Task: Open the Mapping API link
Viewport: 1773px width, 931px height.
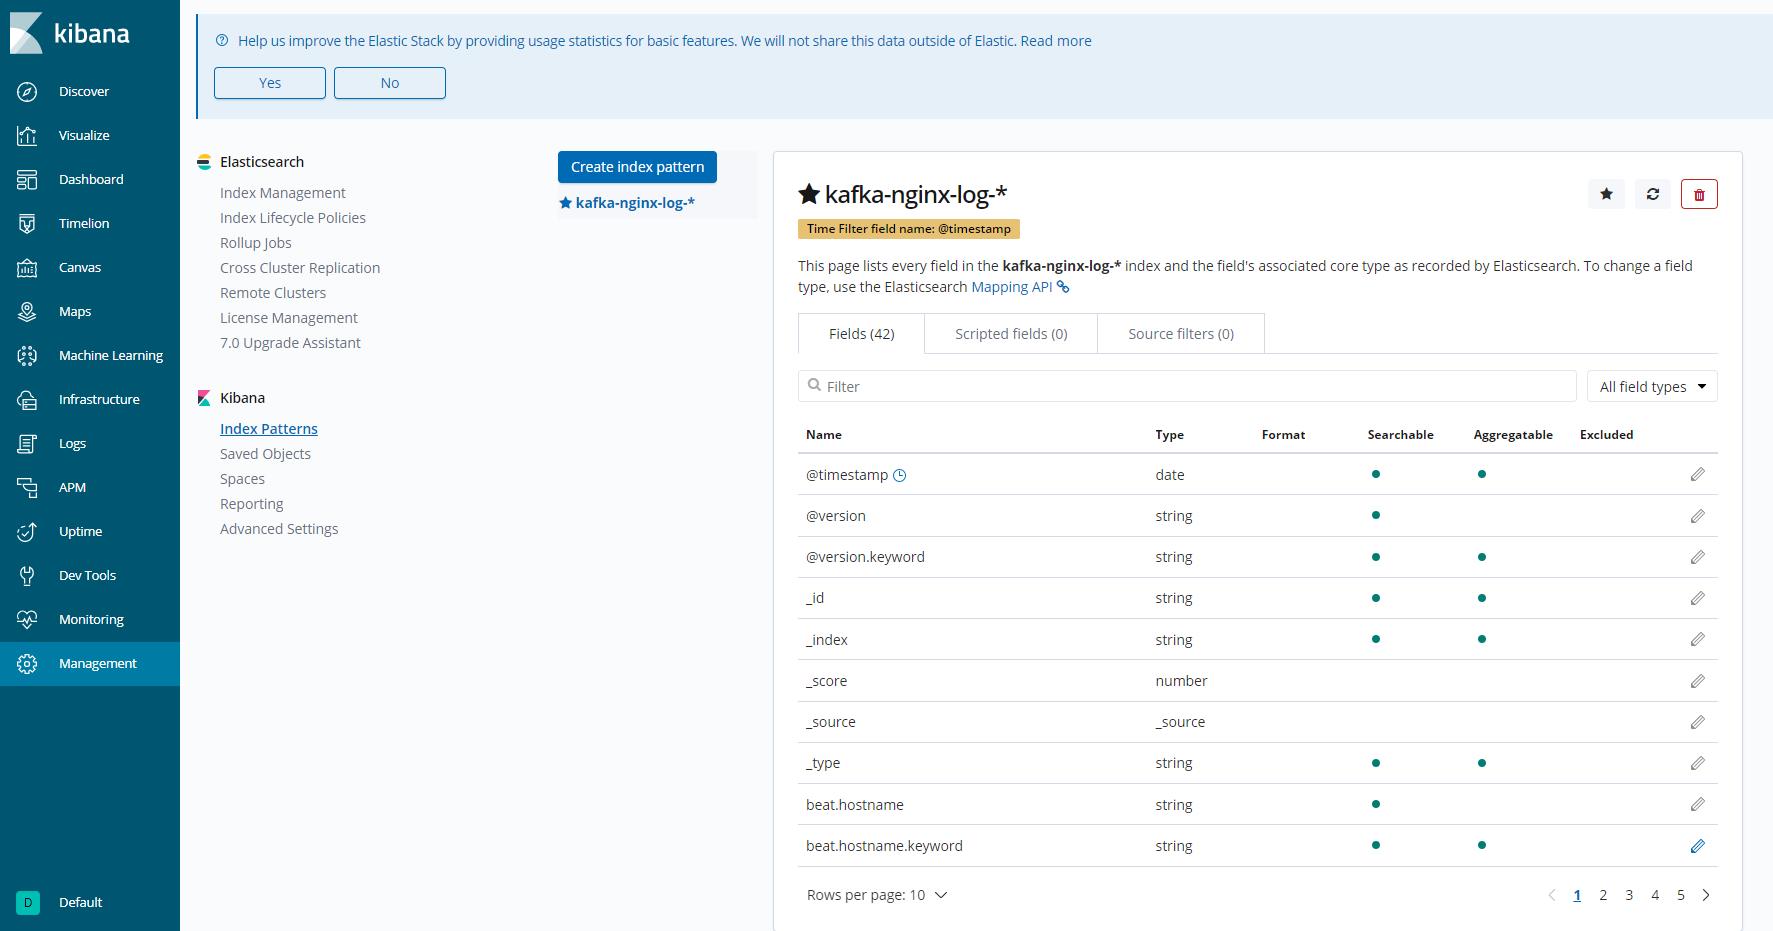Action: 1020,287
